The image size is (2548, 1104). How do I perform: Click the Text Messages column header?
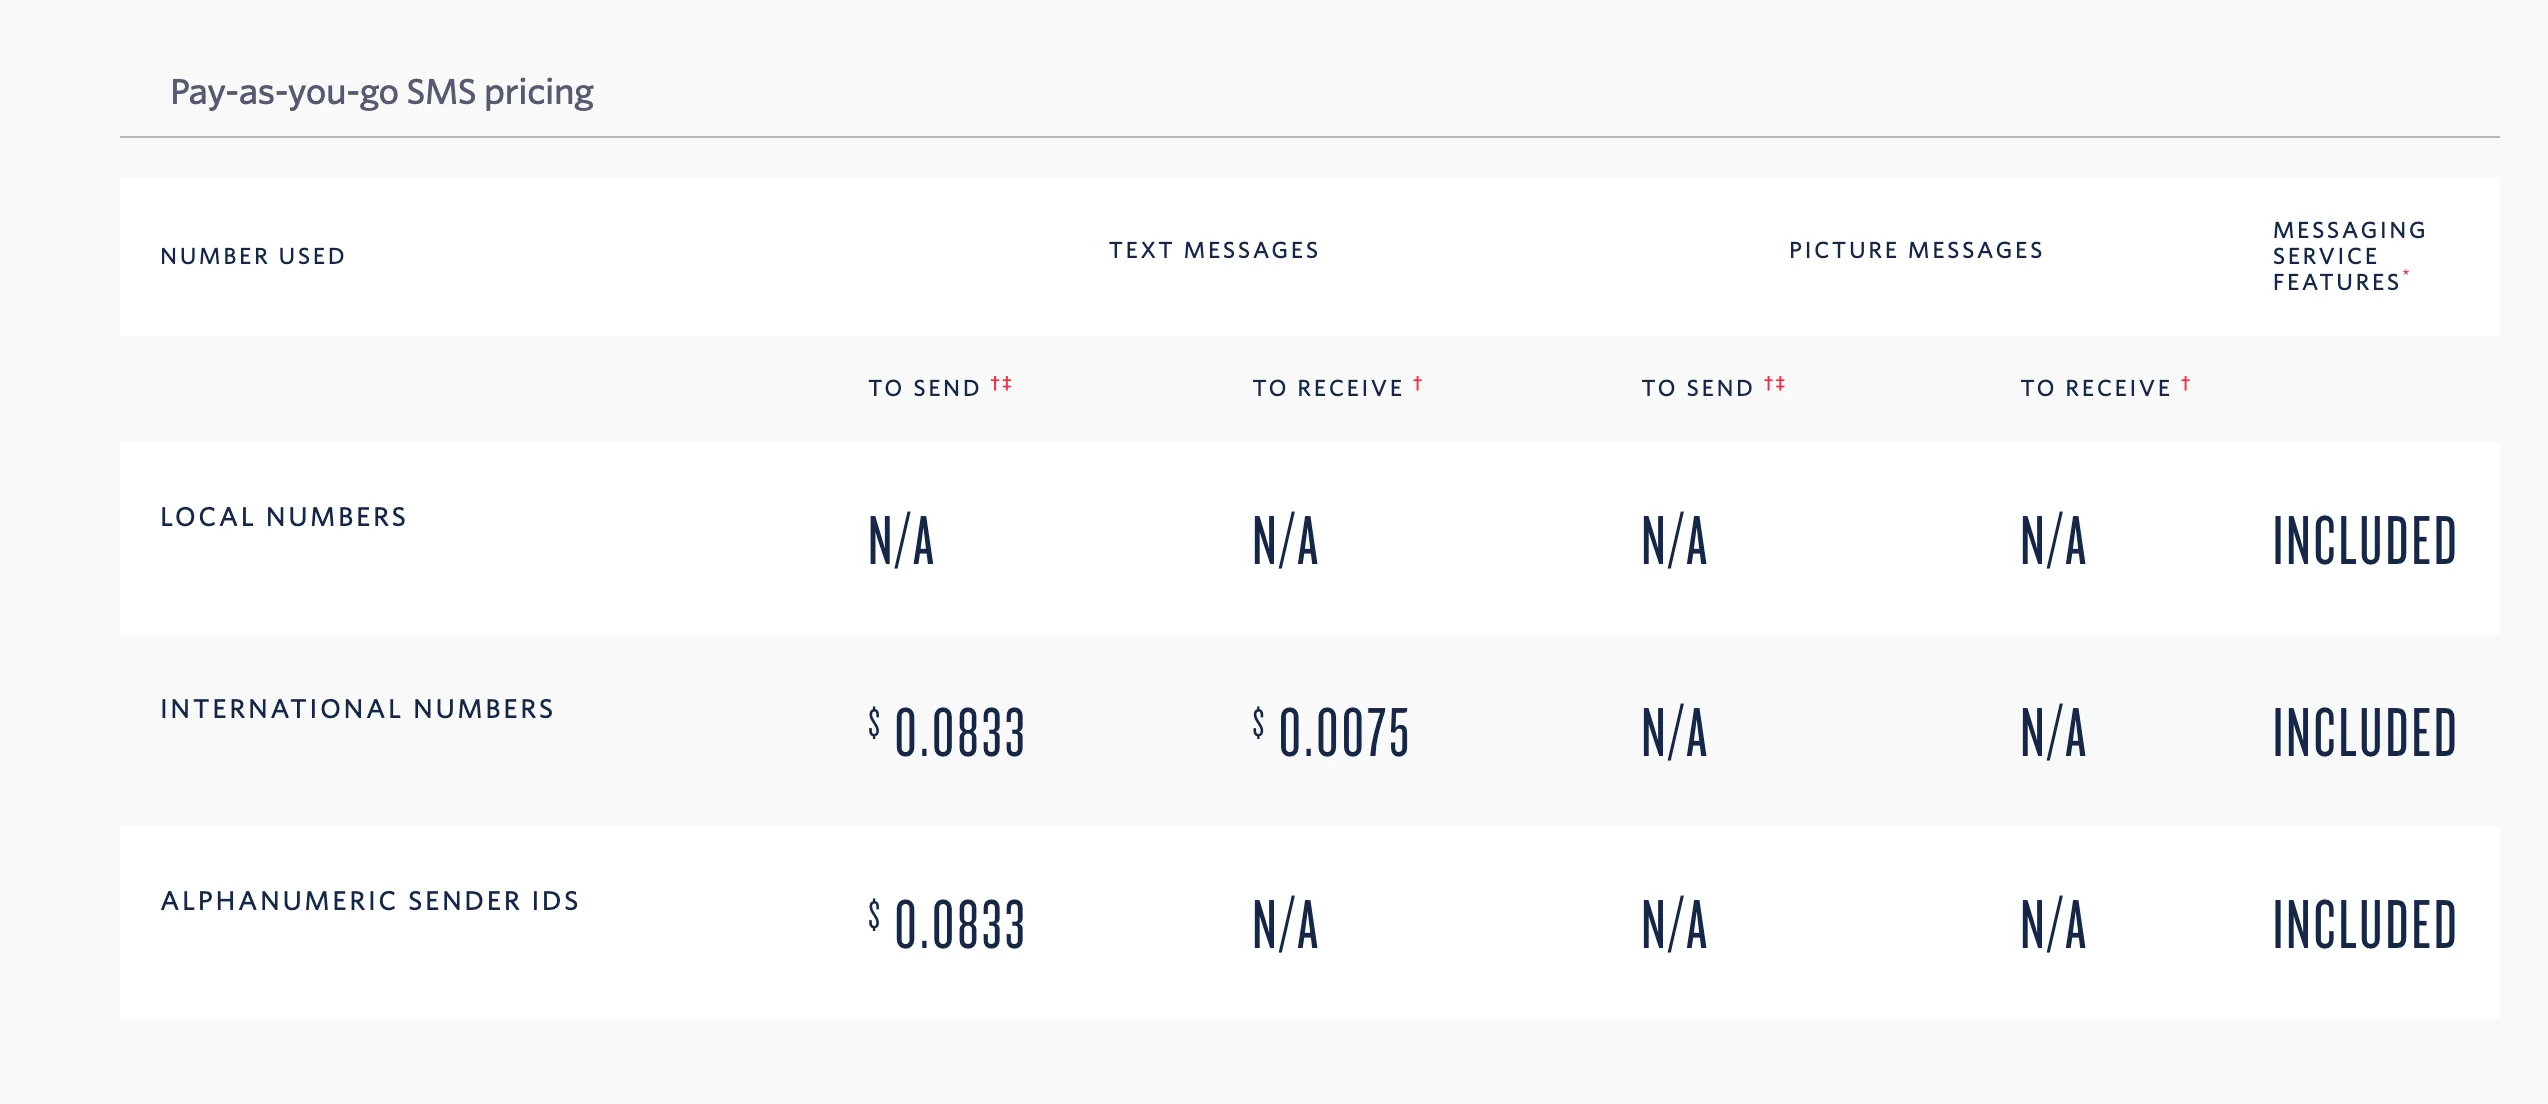click(1214, 250)
